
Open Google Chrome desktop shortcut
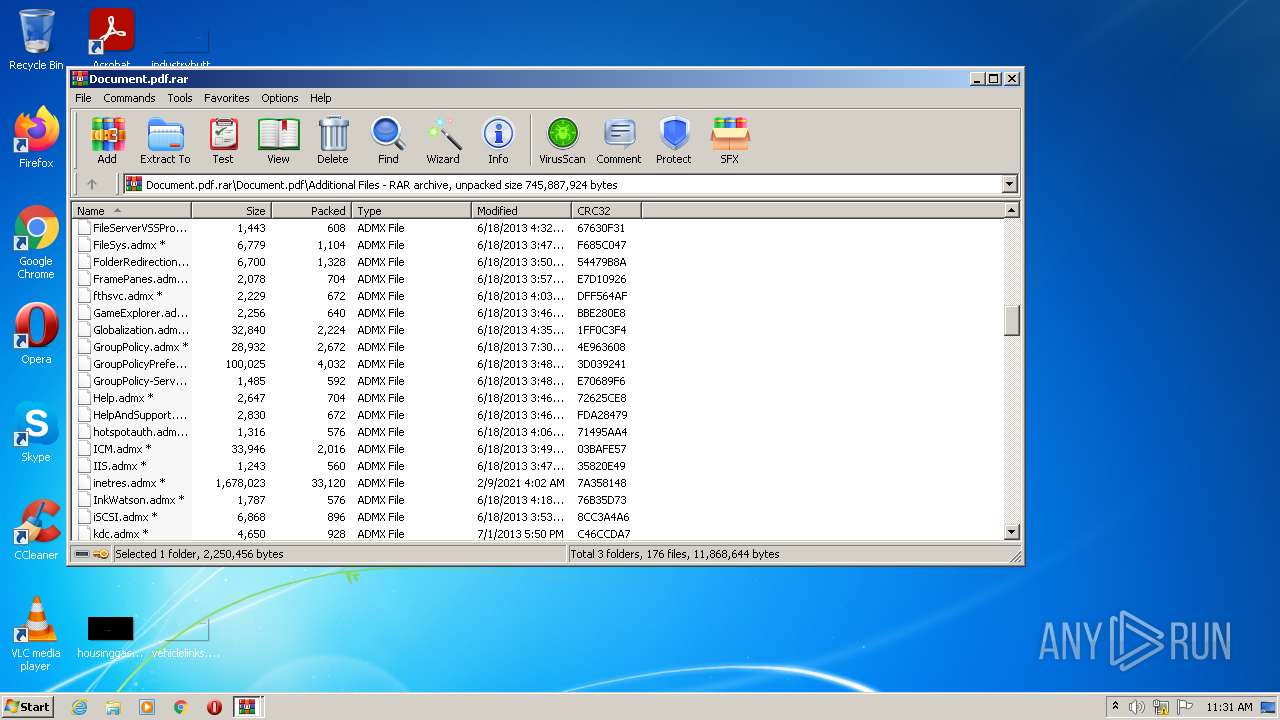point(36,243)
